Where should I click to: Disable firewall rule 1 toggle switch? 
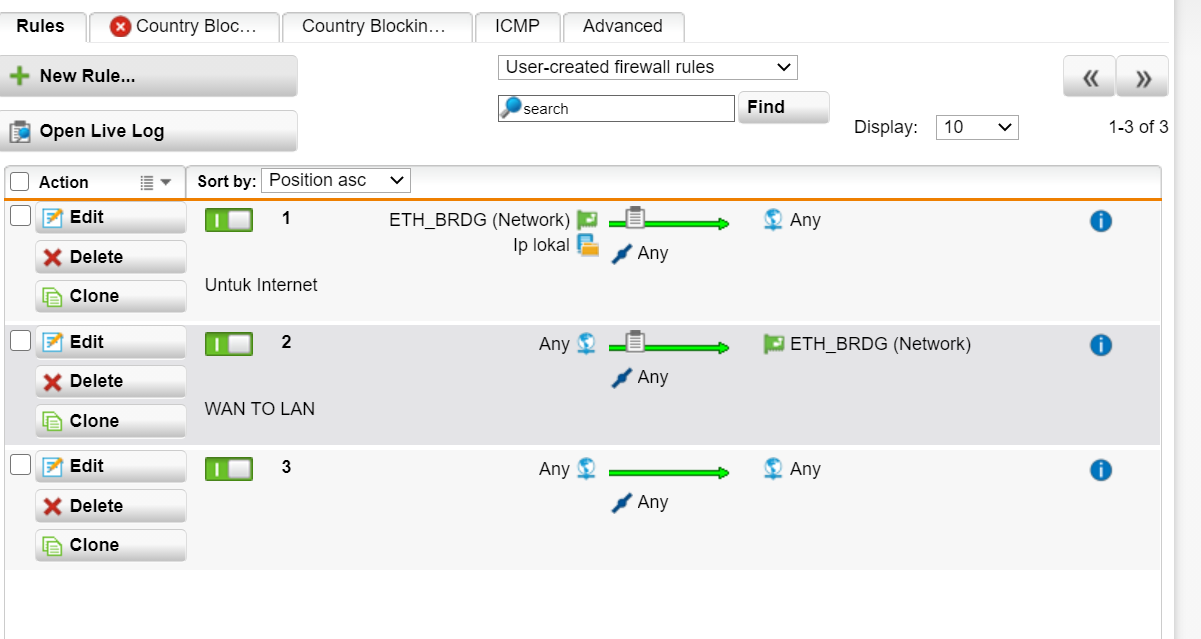(x=228, y=220)
